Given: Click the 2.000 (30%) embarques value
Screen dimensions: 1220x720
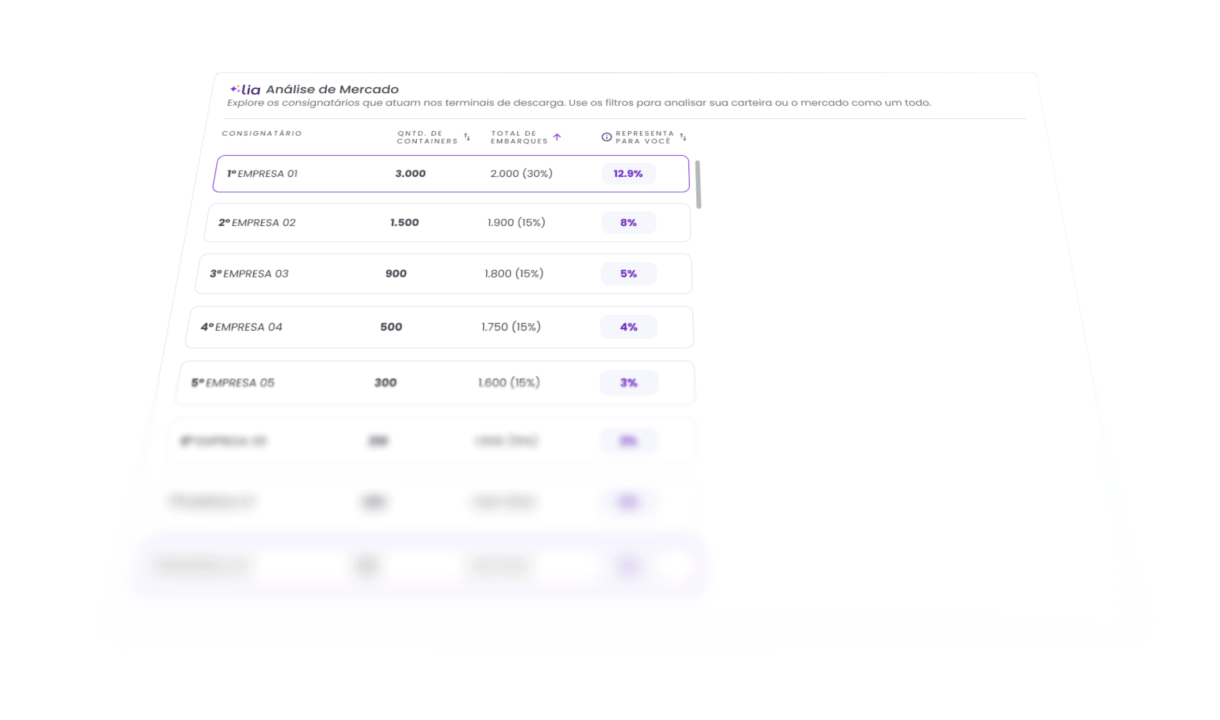Looking at the screenshot, I should click(x=521, y=174).
